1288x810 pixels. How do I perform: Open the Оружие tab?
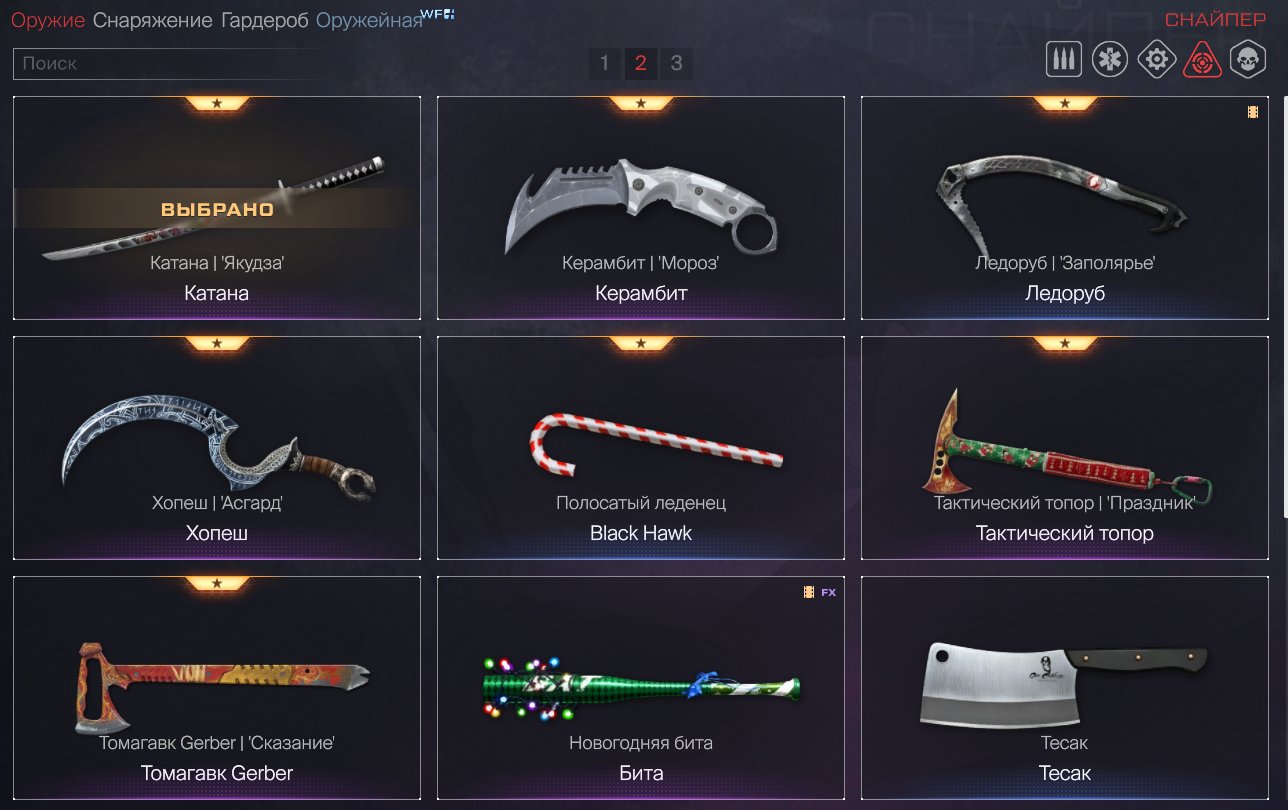[48, 20]
